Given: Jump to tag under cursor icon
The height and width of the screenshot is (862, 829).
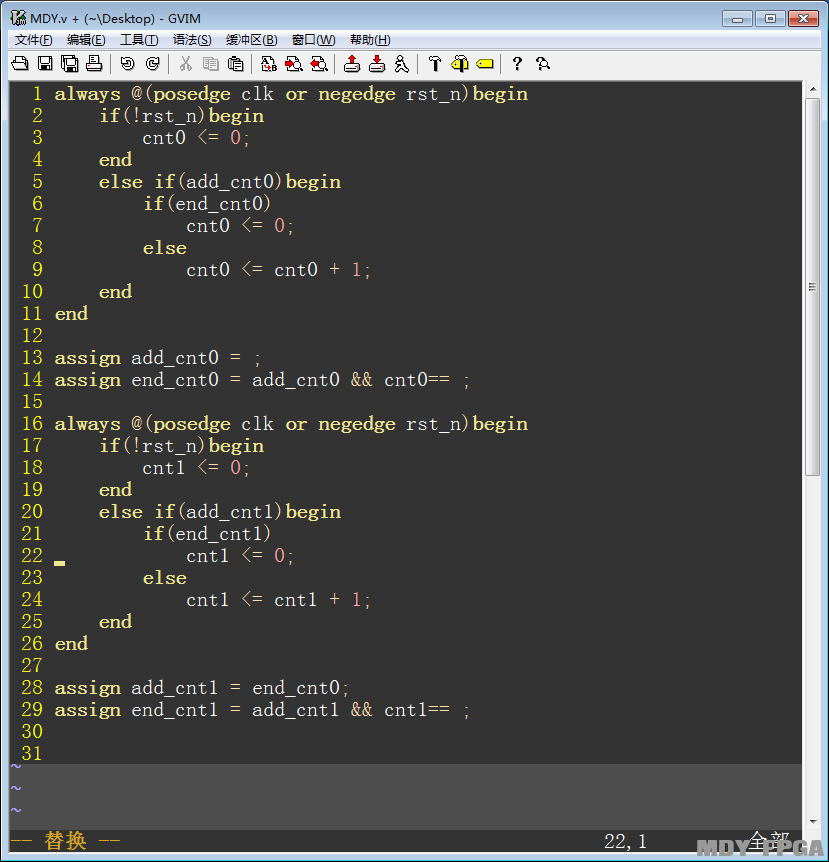Looking at the screenshot, I should pyautogui.click(x=485, y=64).
